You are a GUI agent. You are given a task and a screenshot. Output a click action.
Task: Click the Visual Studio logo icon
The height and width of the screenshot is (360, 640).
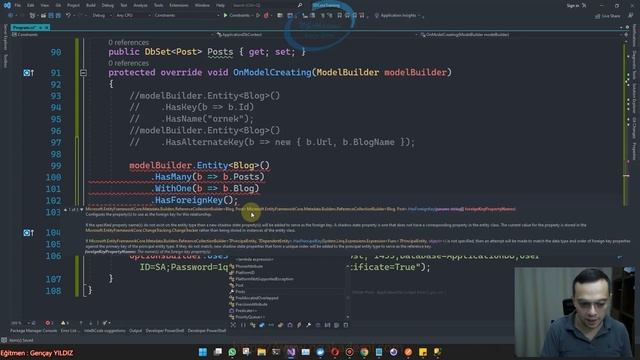pyautogui.click(x=7, y=5)
